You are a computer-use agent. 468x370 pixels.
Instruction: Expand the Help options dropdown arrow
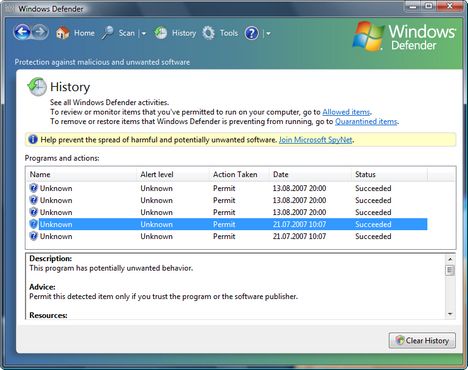click(268, 33)
